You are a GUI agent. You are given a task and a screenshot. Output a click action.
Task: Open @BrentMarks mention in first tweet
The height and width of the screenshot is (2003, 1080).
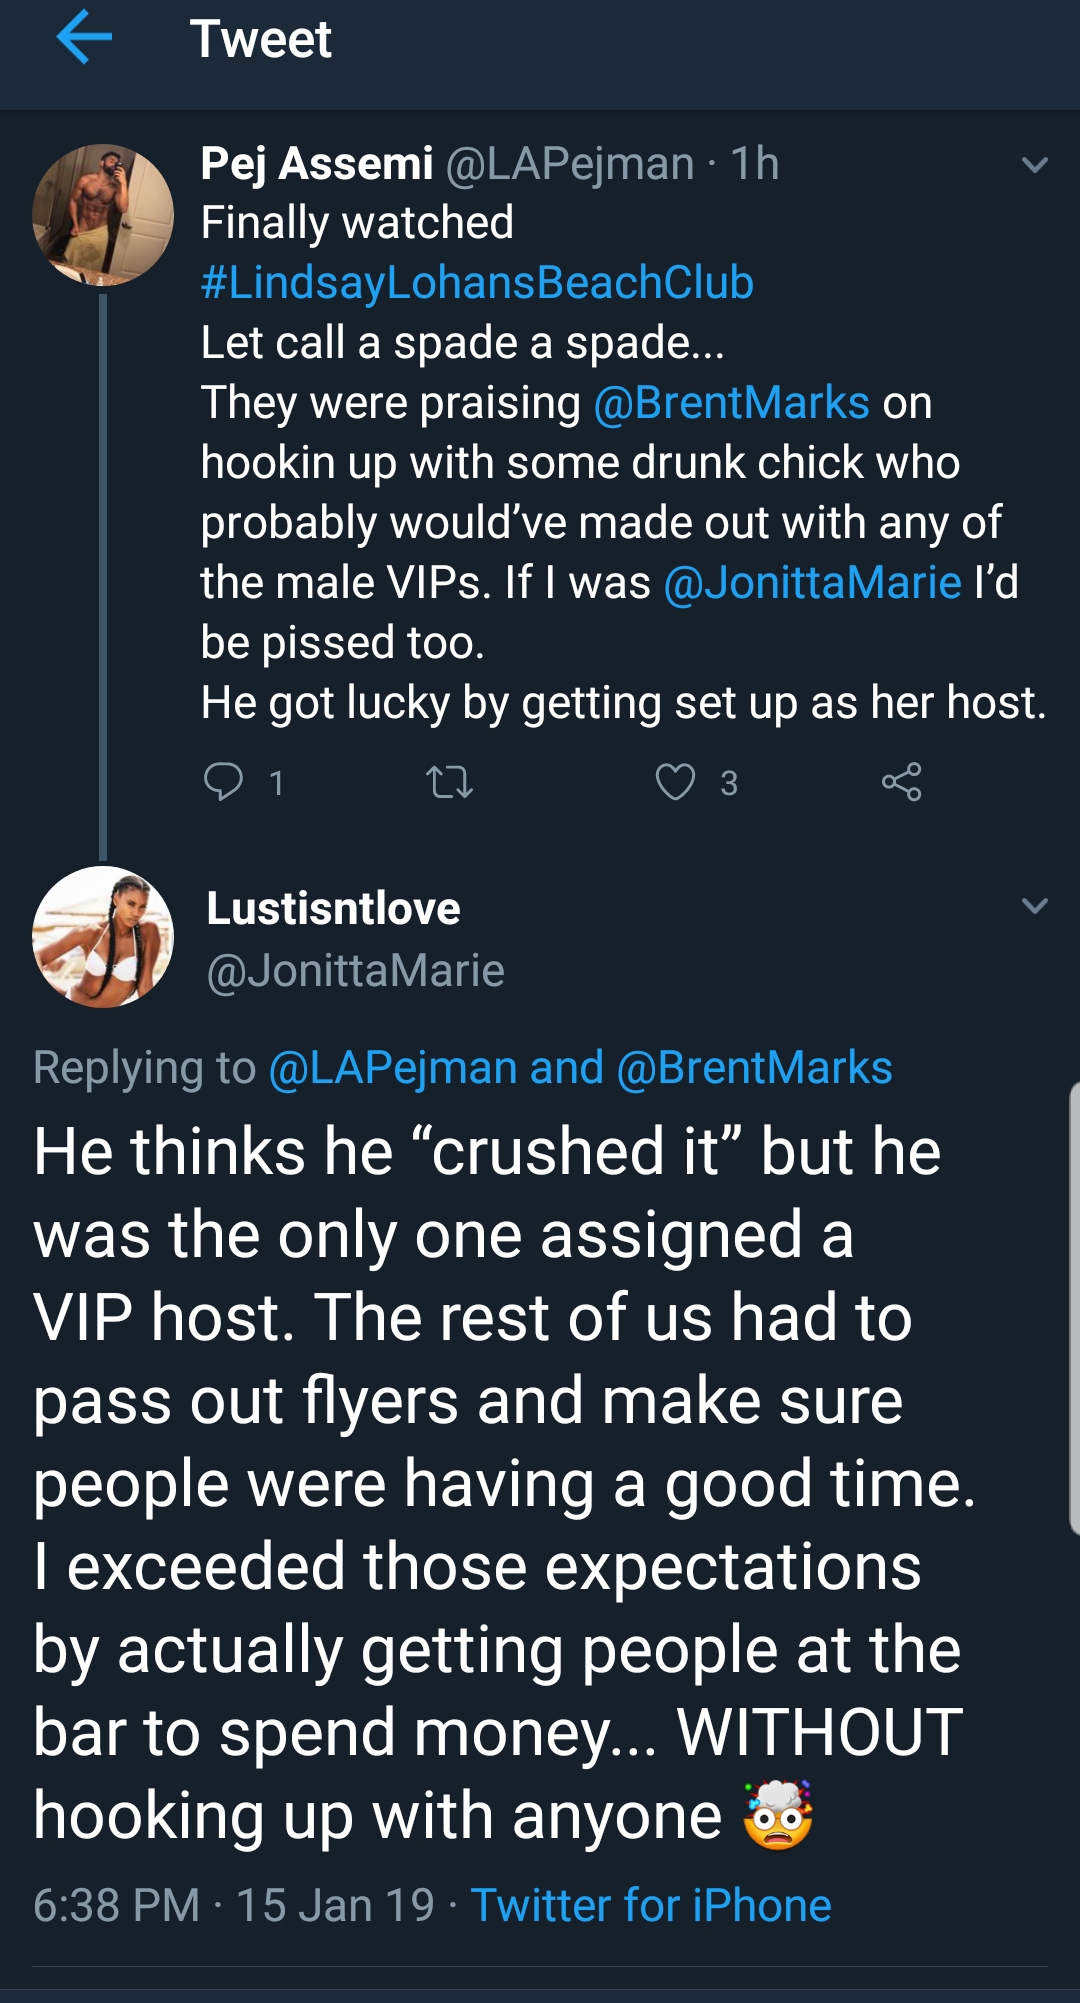pyautogui.click(x=732, y=403)
